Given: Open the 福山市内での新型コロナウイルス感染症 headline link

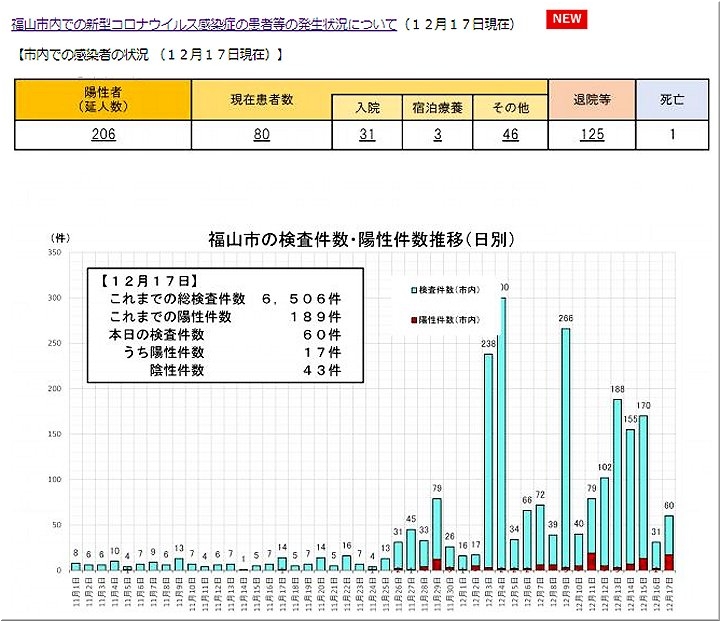Looking at the screenshot, I should pos(205,23).
